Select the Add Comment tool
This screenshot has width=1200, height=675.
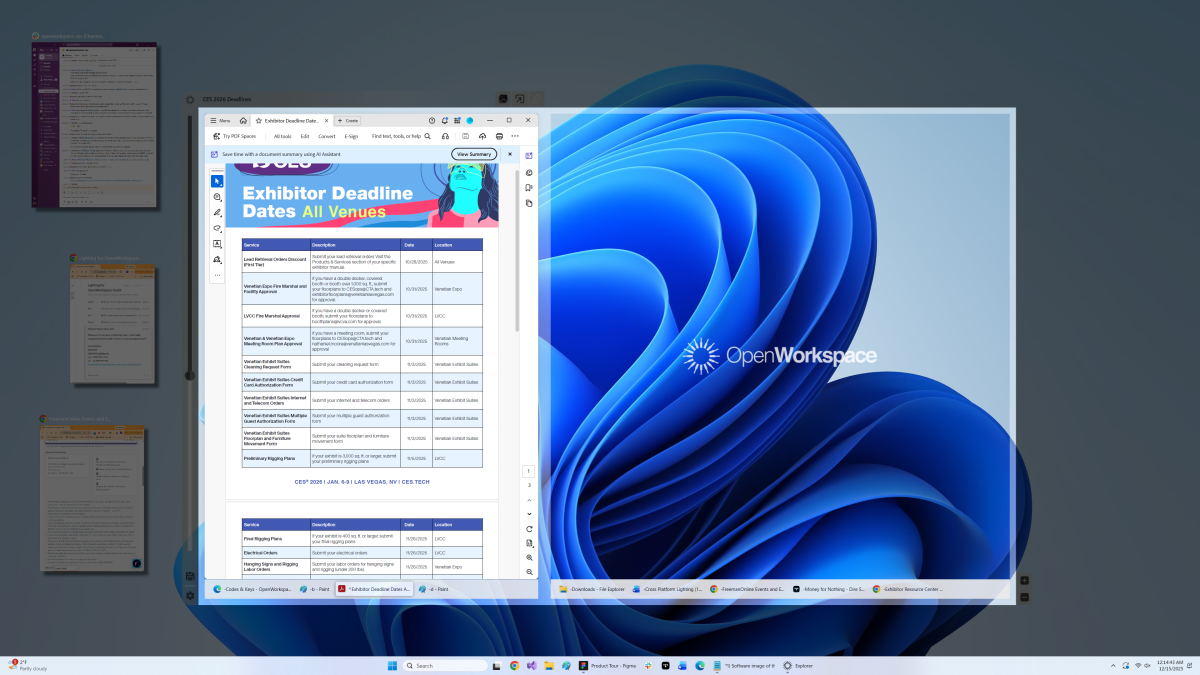pyautogui.click(x=216, y=197)
